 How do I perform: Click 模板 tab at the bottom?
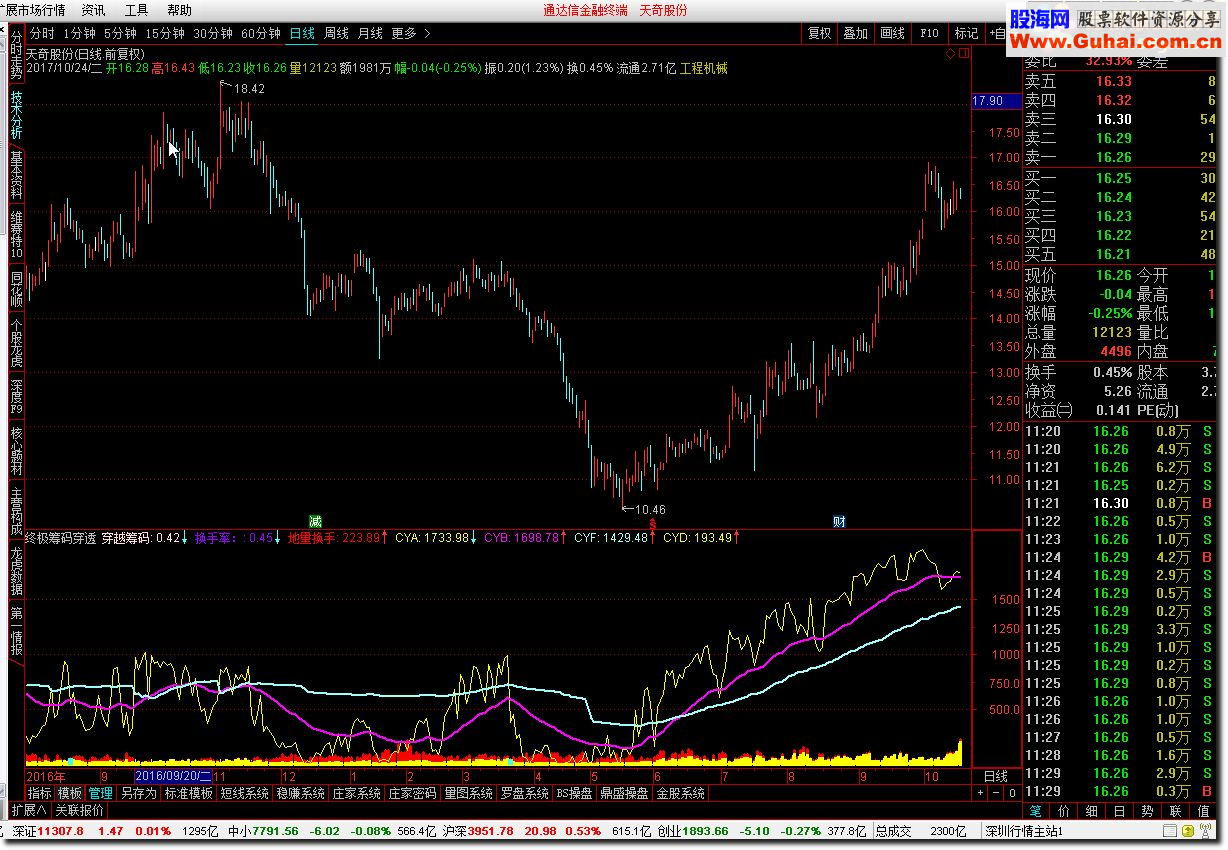click(70, 793)
